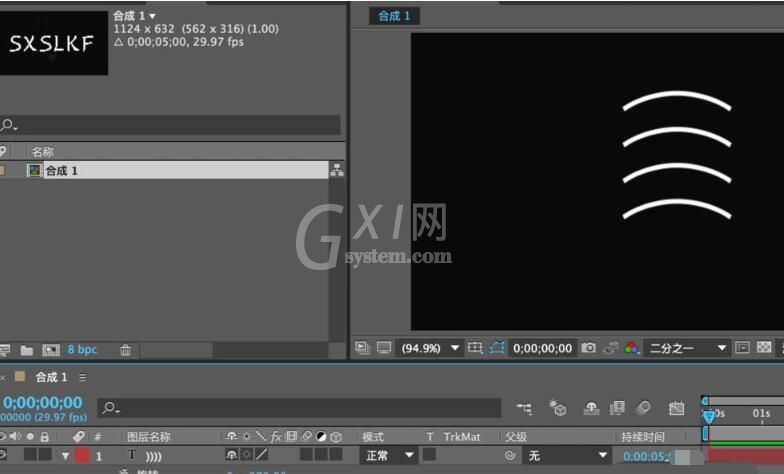This screenshot has width=784, height=474.
Task: Click the video eye column header
Action: (2, 436)
